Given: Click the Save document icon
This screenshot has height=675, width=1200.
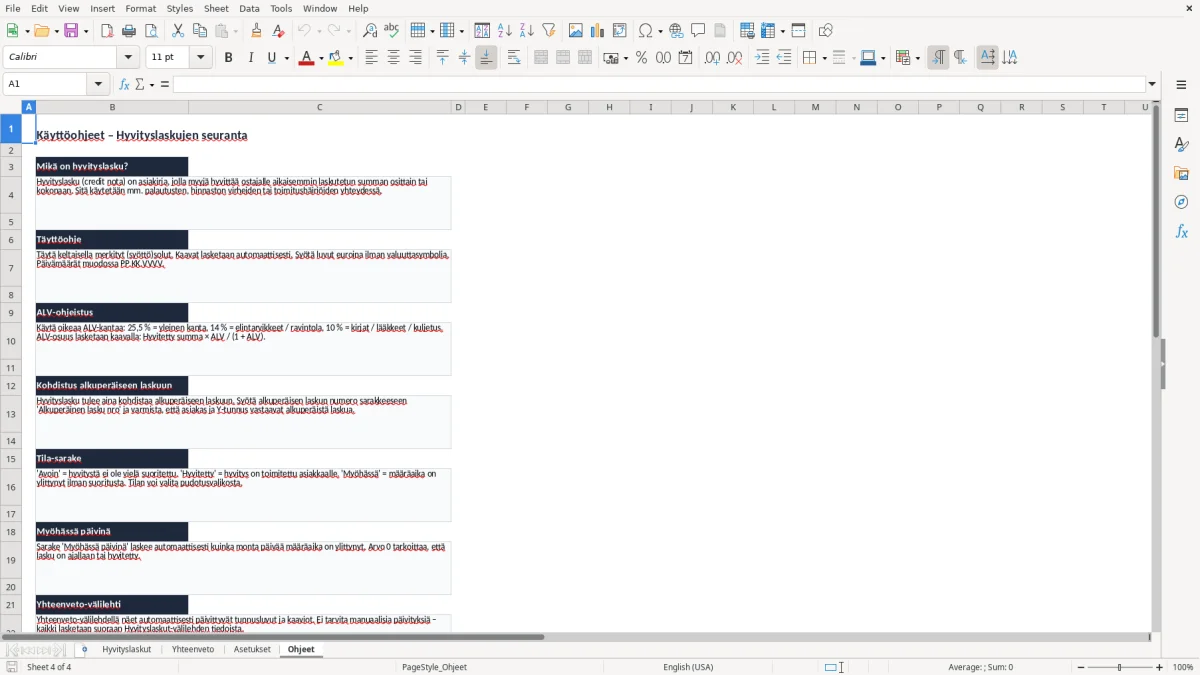Looking at the screenshot, I should [x=70, y=31].
